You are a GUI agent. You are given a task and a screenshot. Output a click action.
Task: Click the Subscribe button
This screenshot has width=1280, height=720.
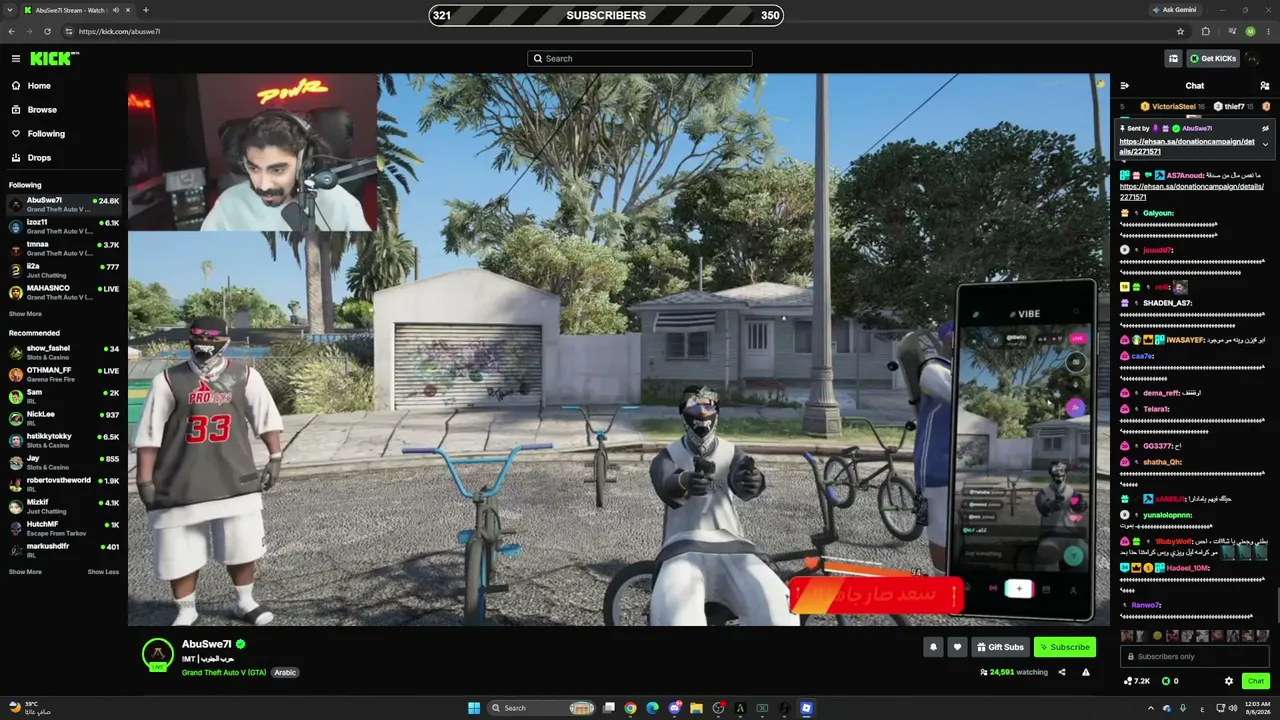[1064, 647]
